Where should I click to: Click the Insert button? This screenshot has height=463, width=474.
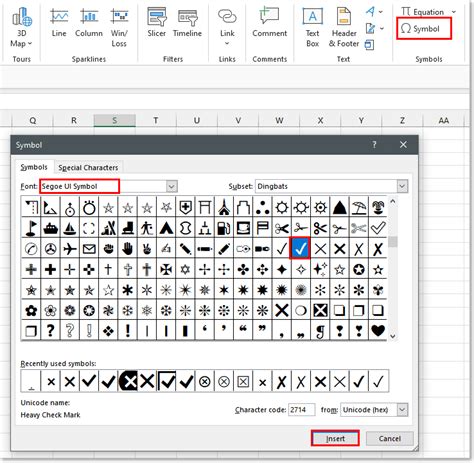(335, 438)
